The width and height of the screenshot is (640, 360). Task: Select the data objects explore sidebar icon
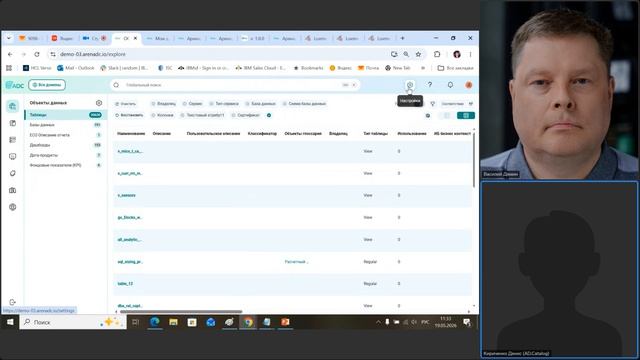coord(13,106)
